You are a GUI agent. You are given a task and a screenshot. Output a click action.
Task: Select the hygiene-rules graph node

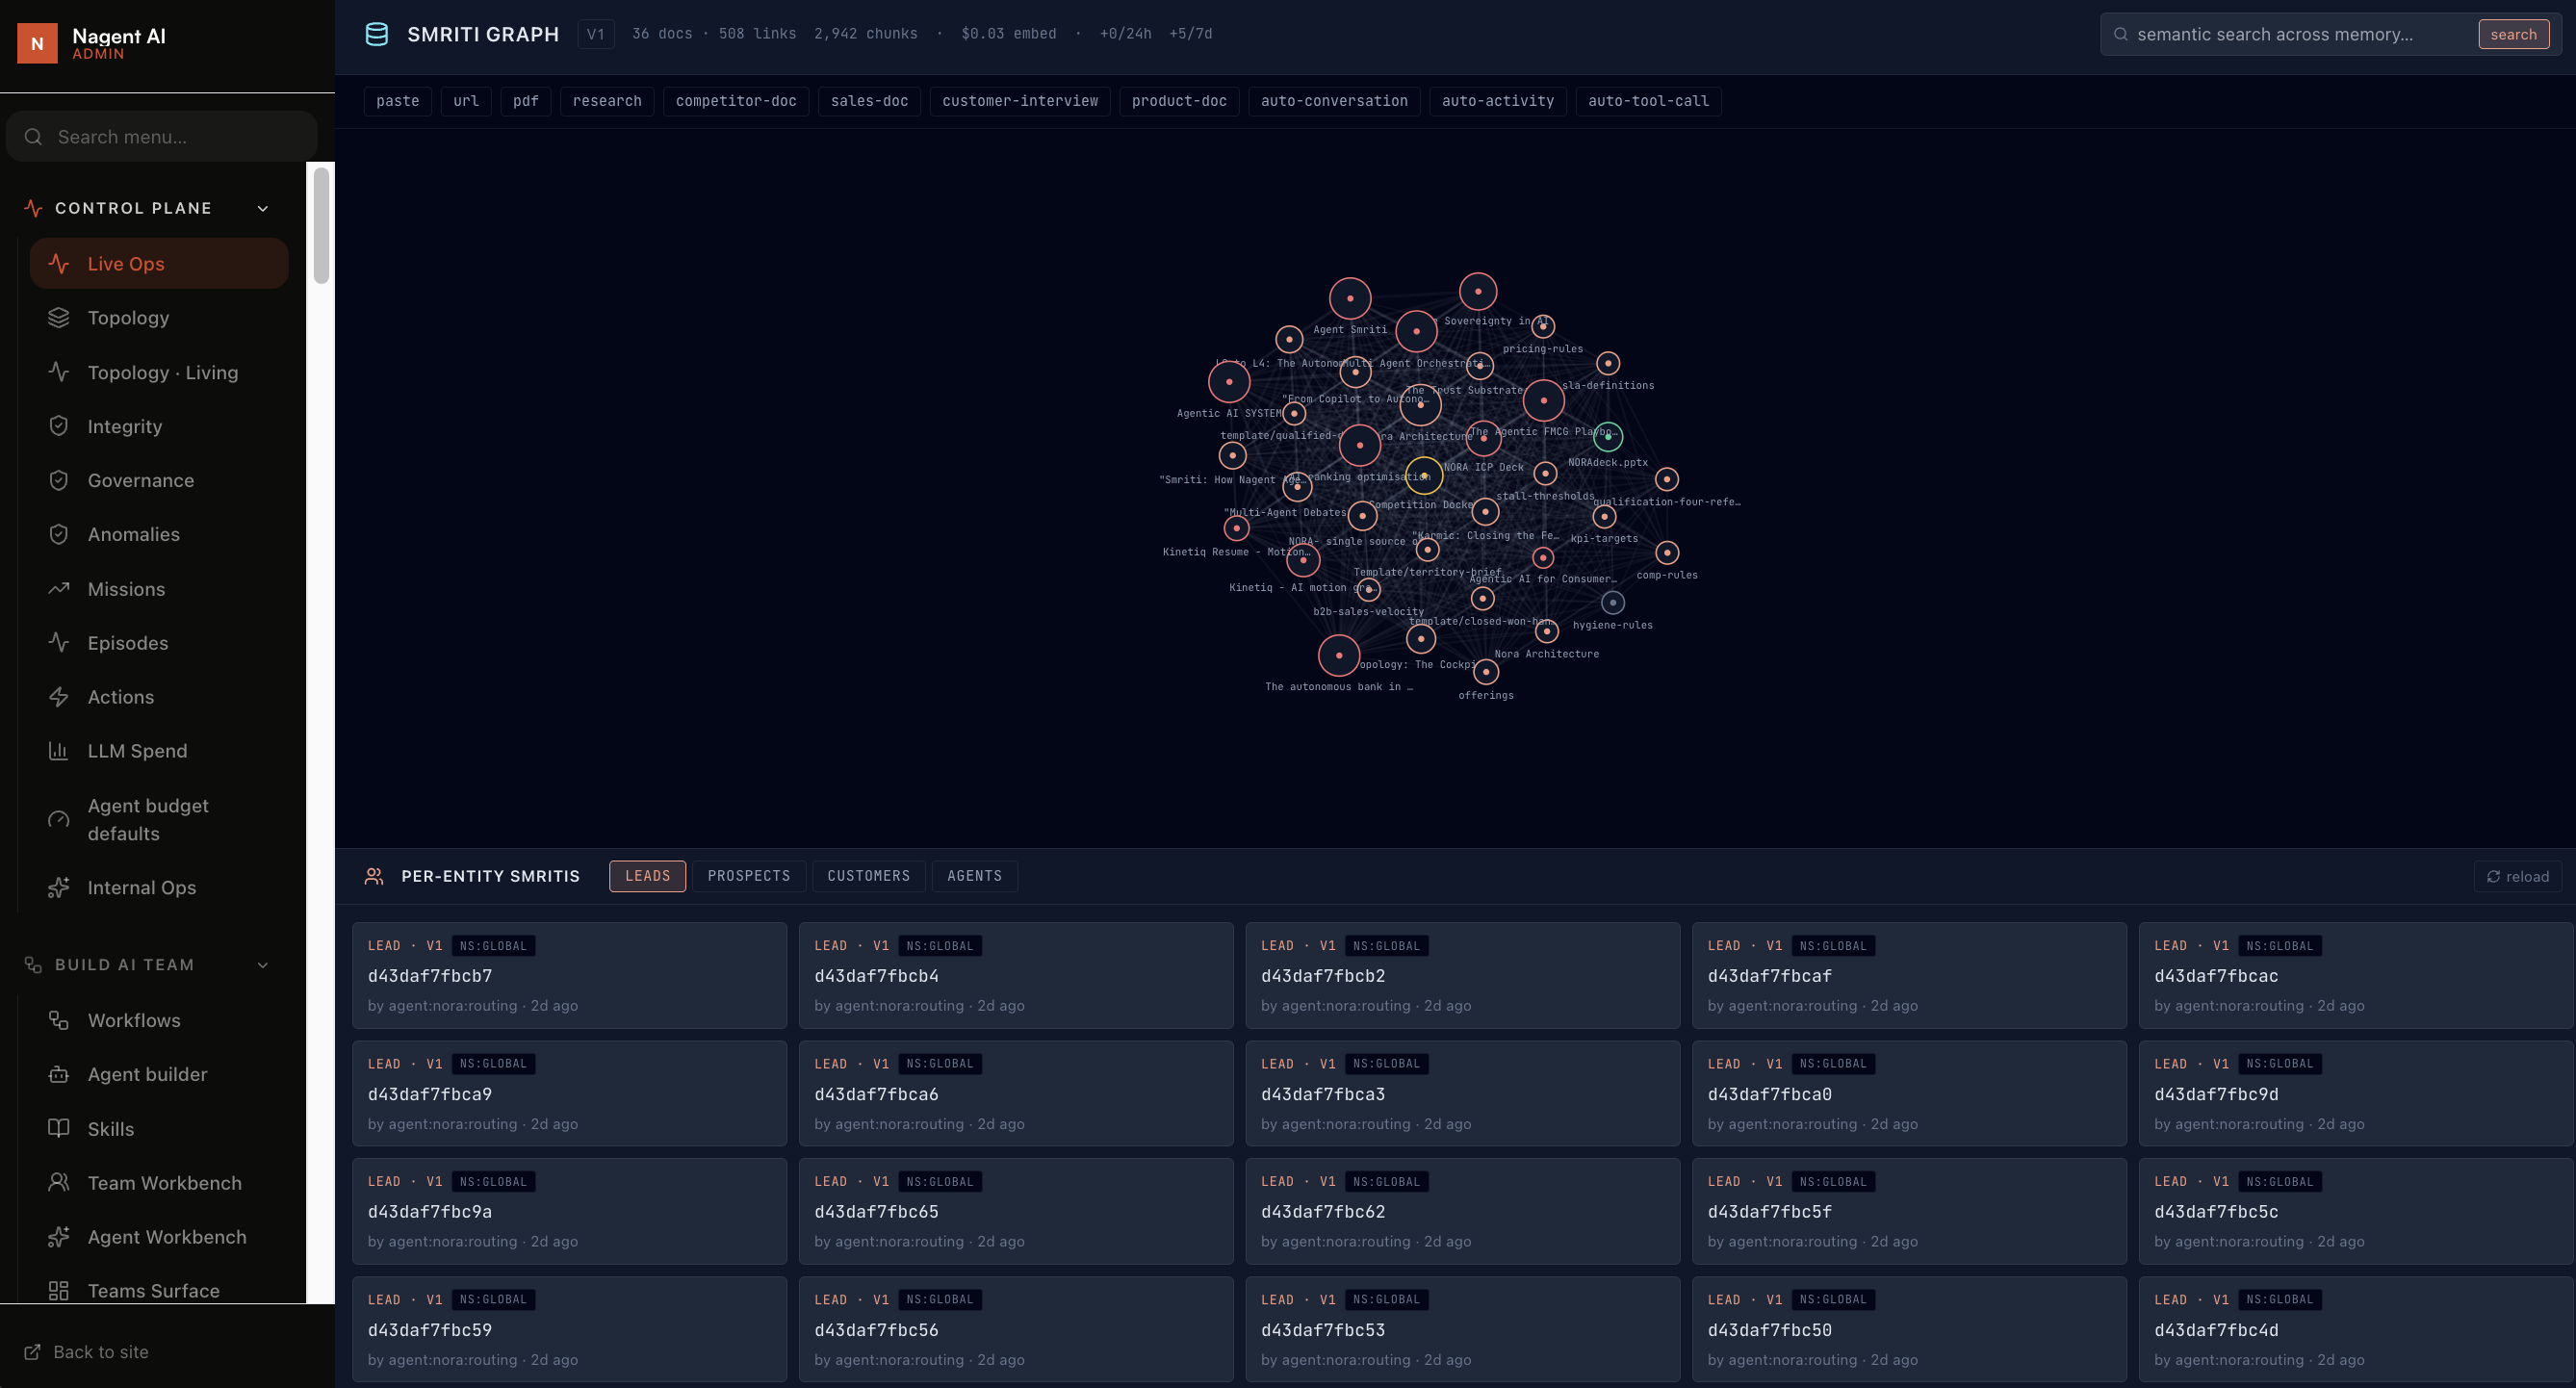point(1613,603)
